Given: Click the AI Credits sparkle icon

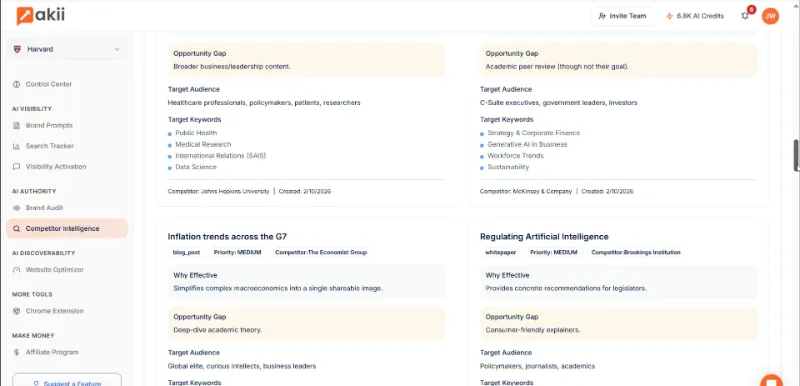Looking at the screenshot, I should (x=669, y=16).
